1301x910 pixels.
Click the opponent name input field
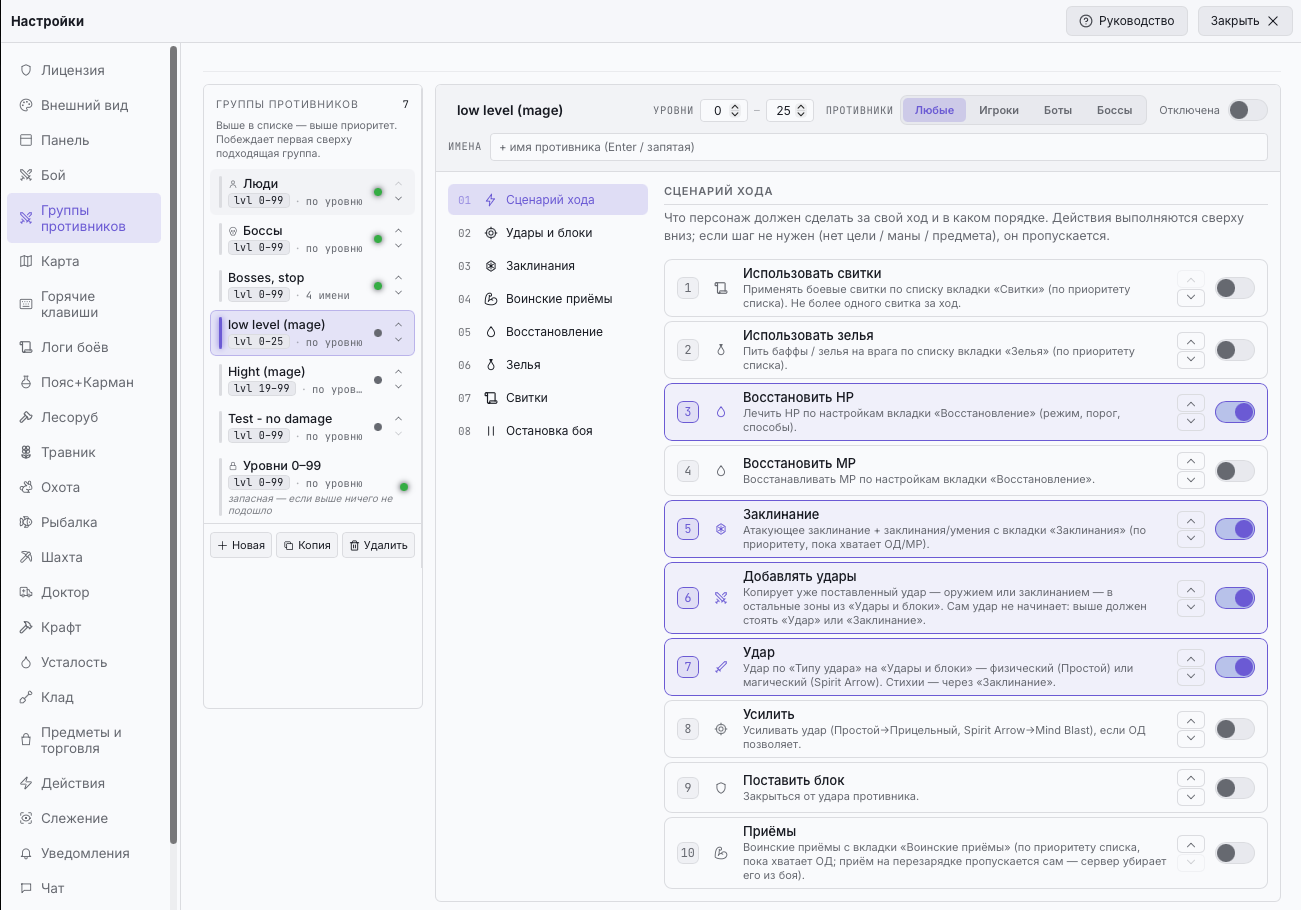pos(879,147)
